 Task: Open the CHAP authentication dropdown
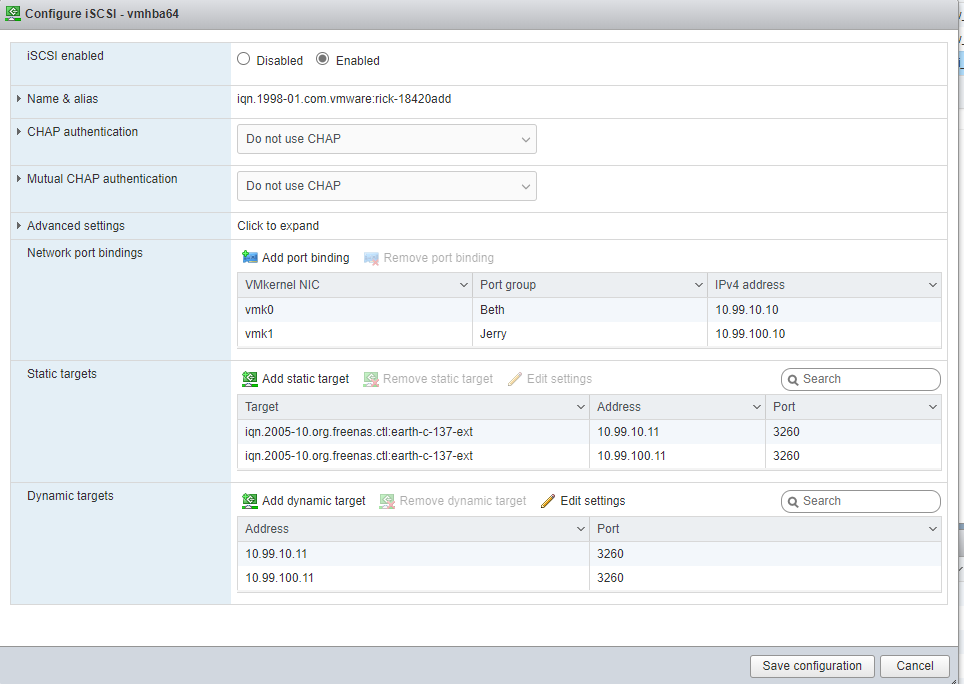387,139
